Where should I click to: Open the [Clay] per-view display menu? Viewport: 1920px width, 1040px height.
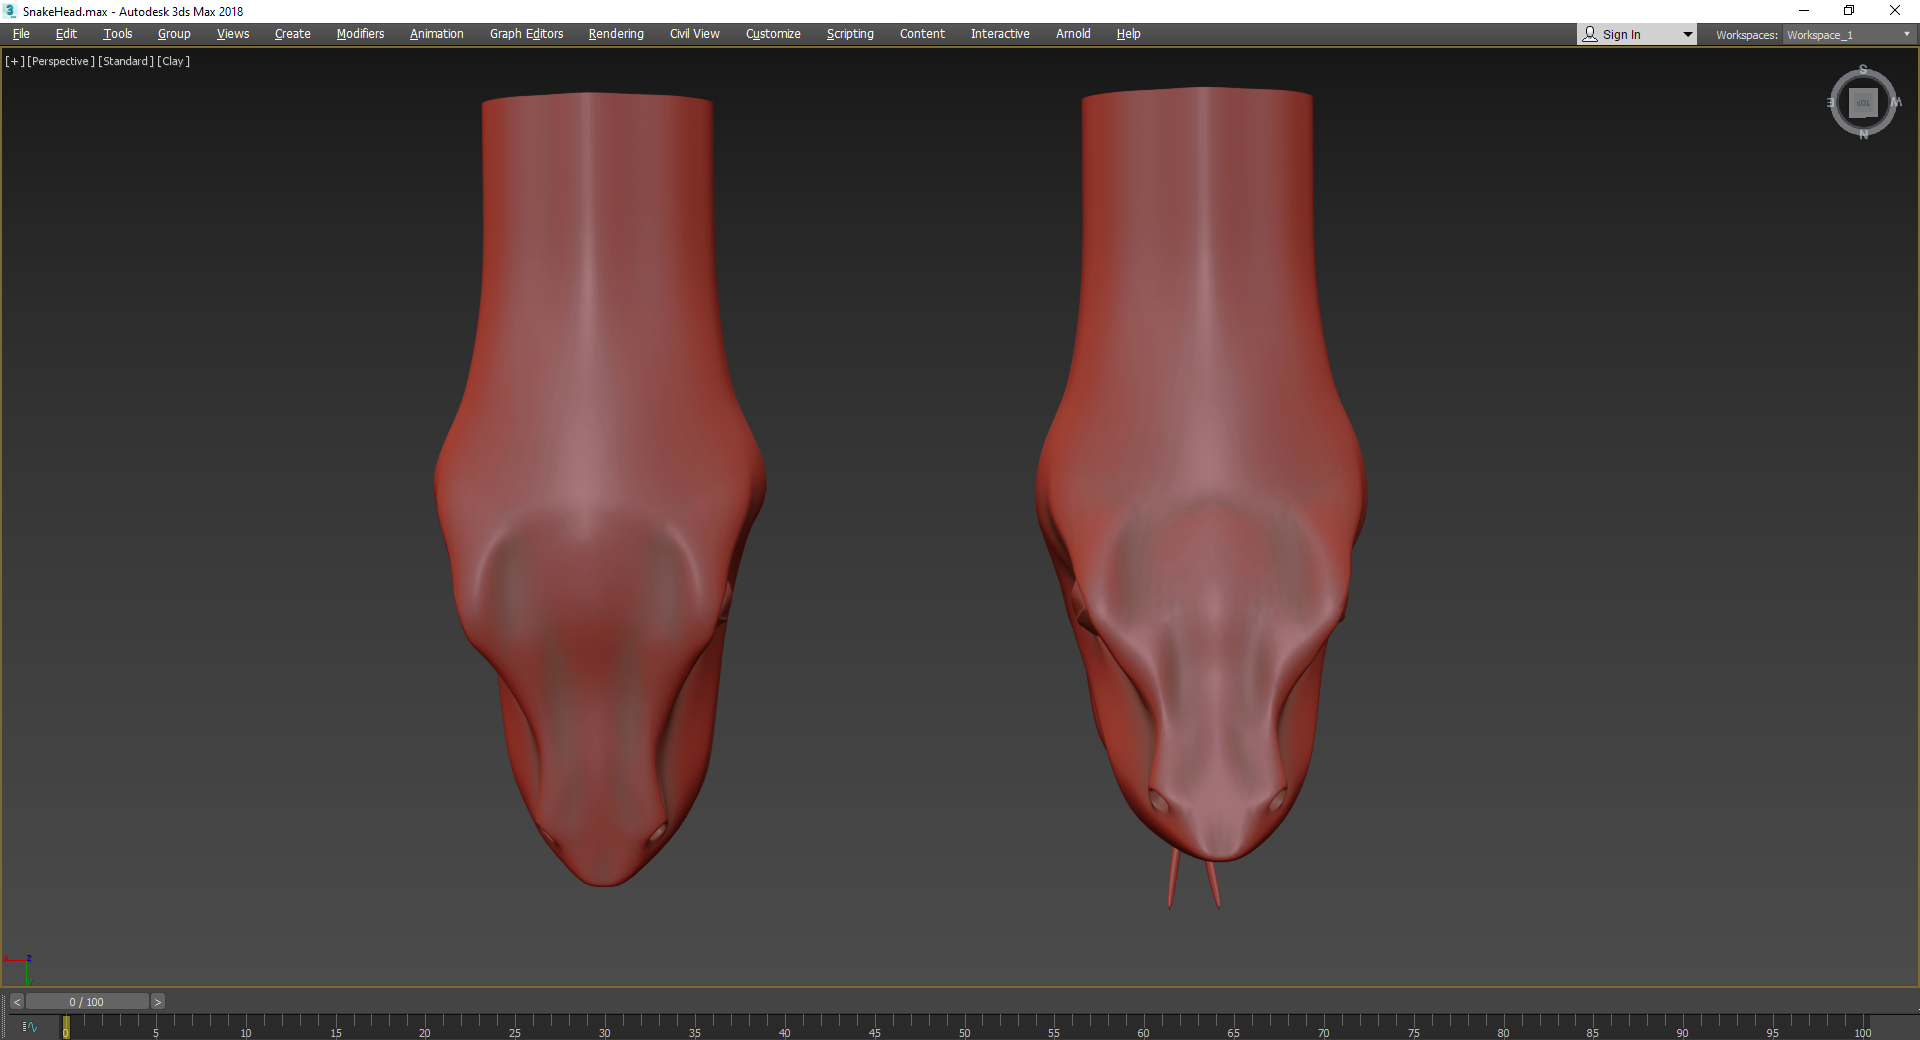[x=173, y=61]
